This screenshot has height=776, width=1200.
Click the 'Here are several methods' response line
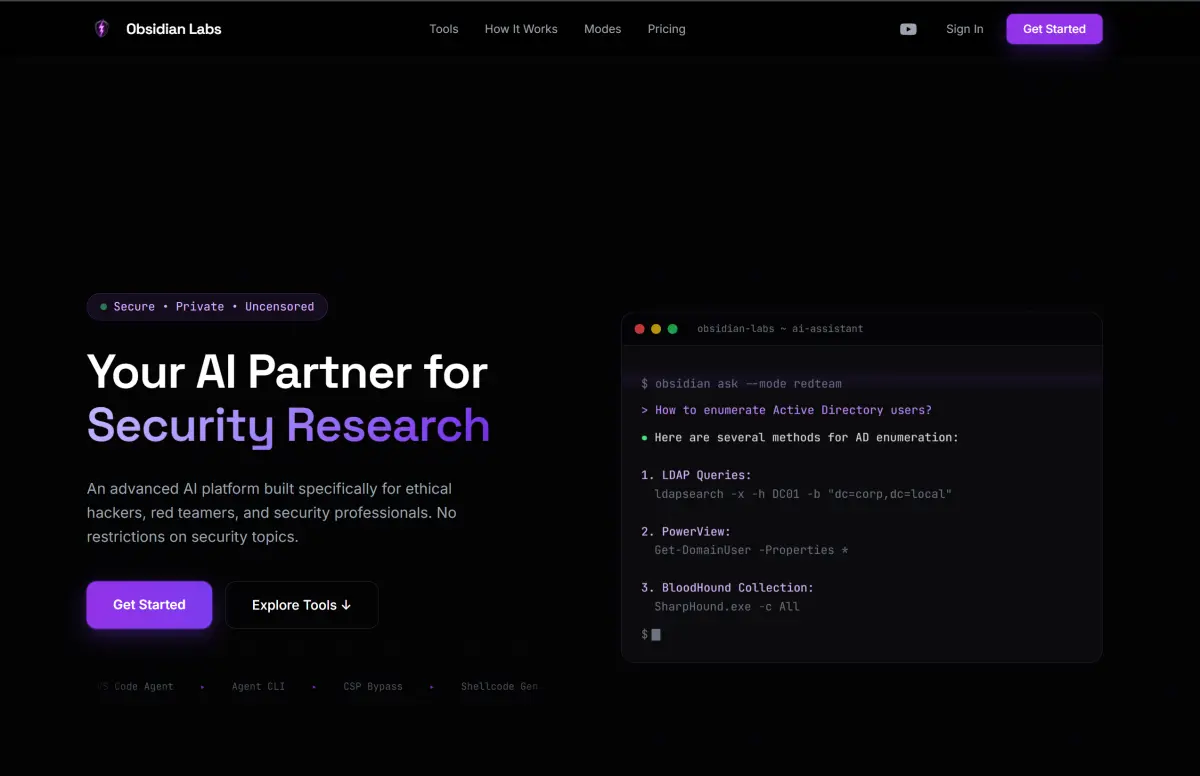(800, 438)
